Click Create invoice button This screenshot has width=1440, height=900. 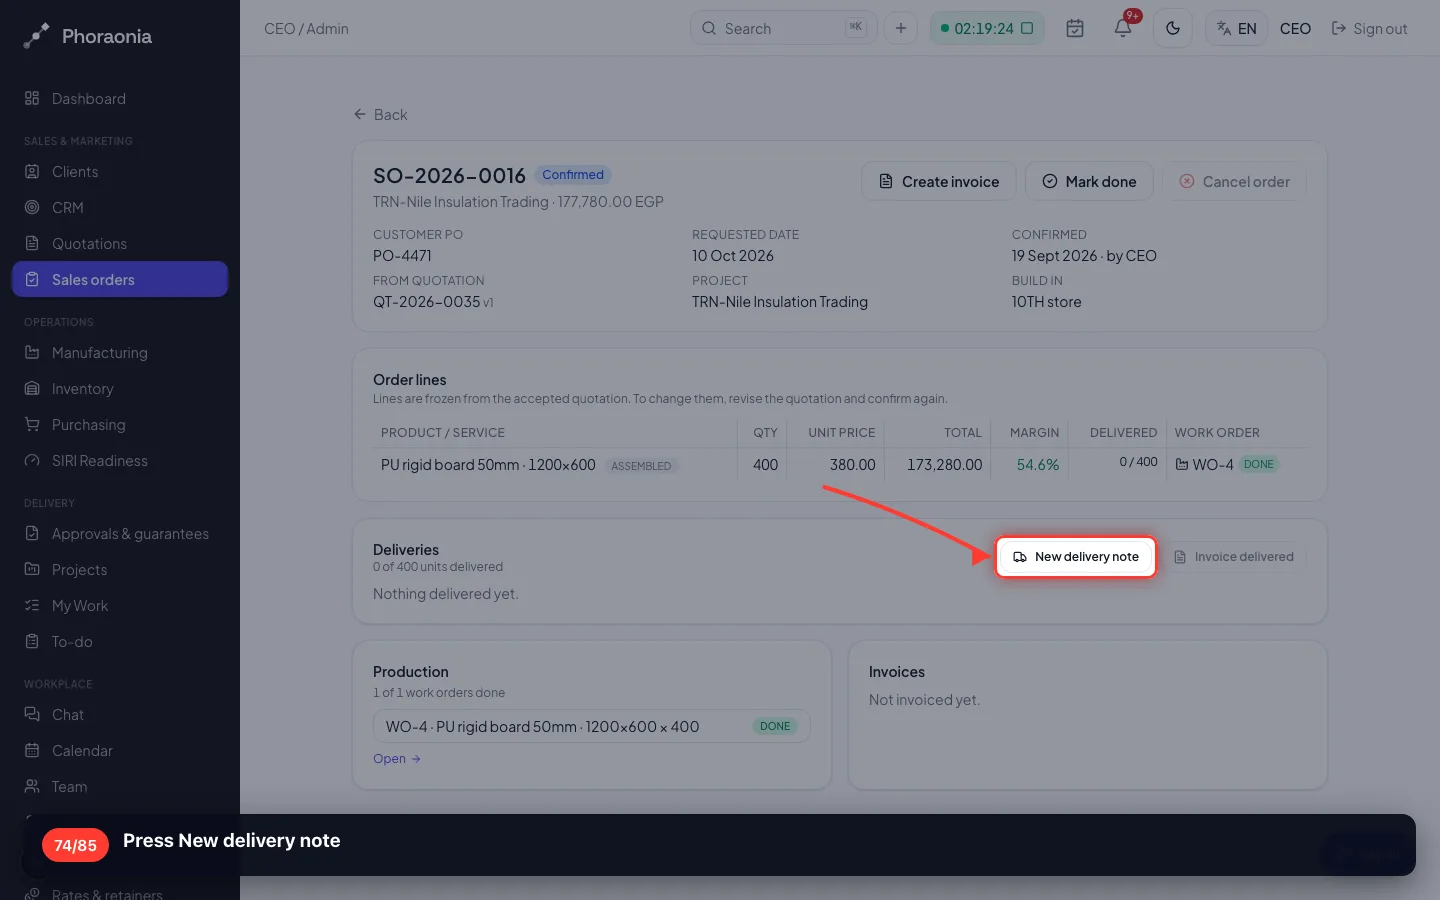click(939, 182)
